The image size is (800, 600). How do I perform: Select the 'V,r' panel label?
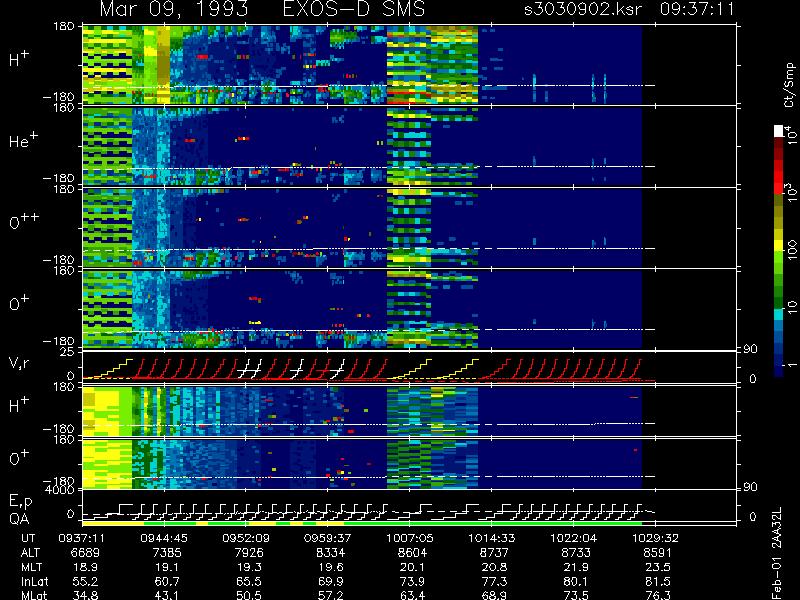19,363
